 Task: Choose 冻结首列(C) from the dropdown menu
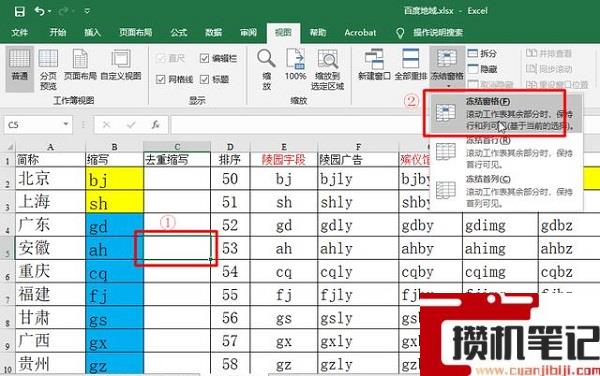506,191
